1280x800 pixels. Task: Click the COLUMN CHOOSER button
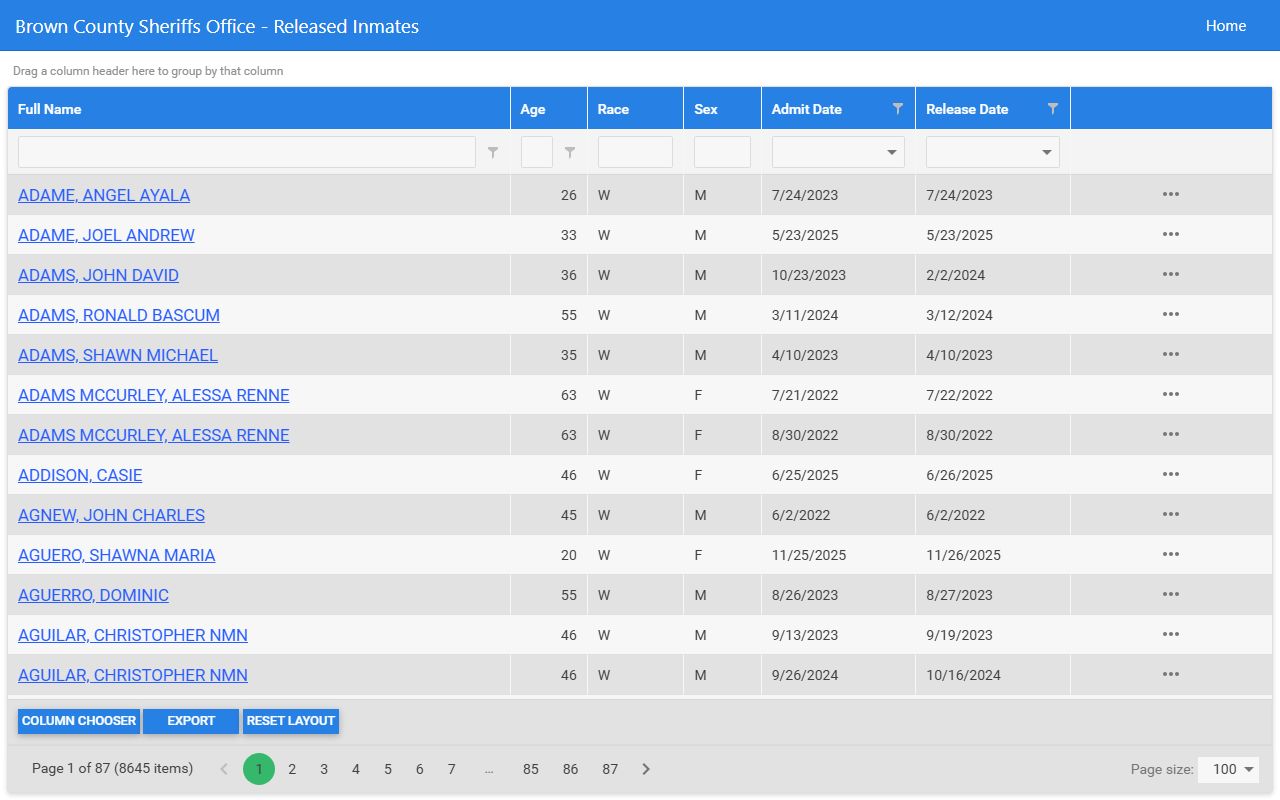click(79, 721)
